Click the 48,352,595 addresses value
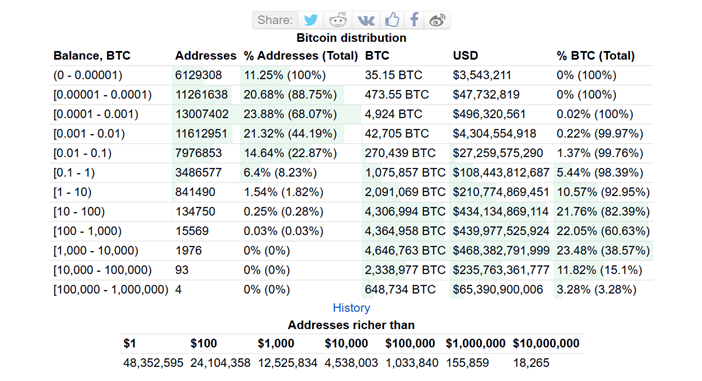Screen dimensions: 702x381 153,363
